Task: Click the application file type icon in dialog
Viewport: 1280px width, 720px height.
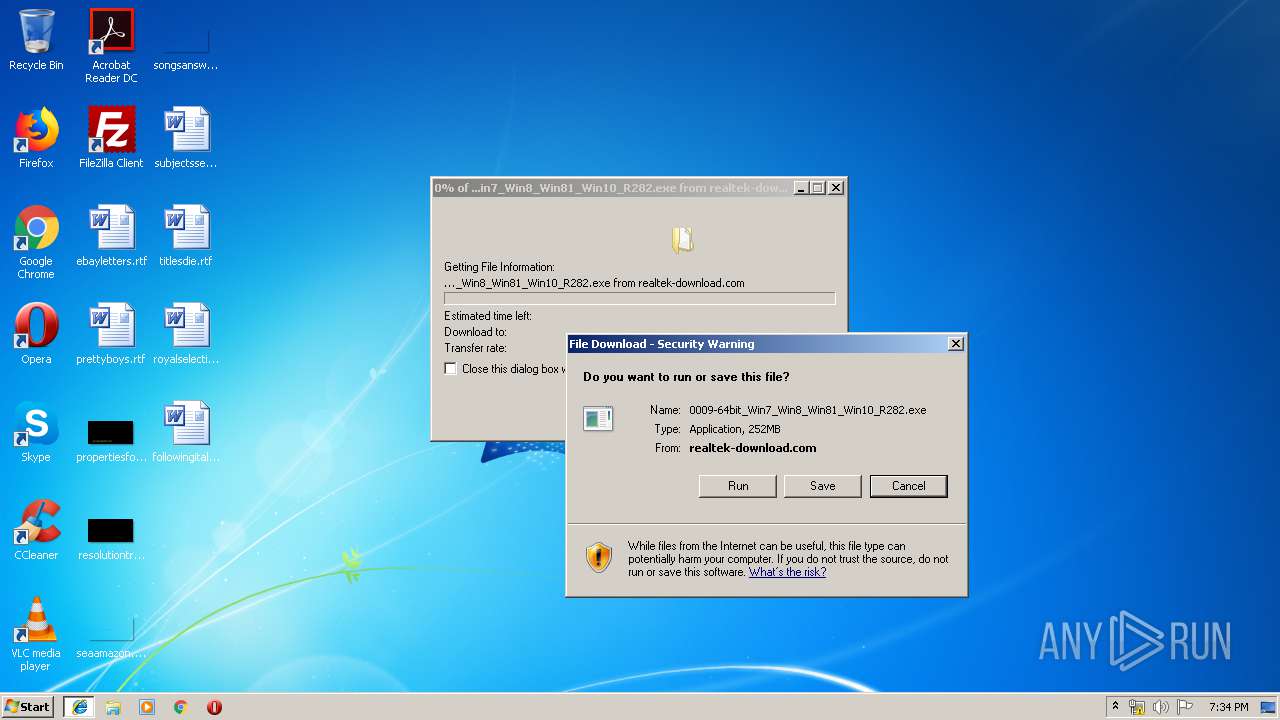Action: 598,418
